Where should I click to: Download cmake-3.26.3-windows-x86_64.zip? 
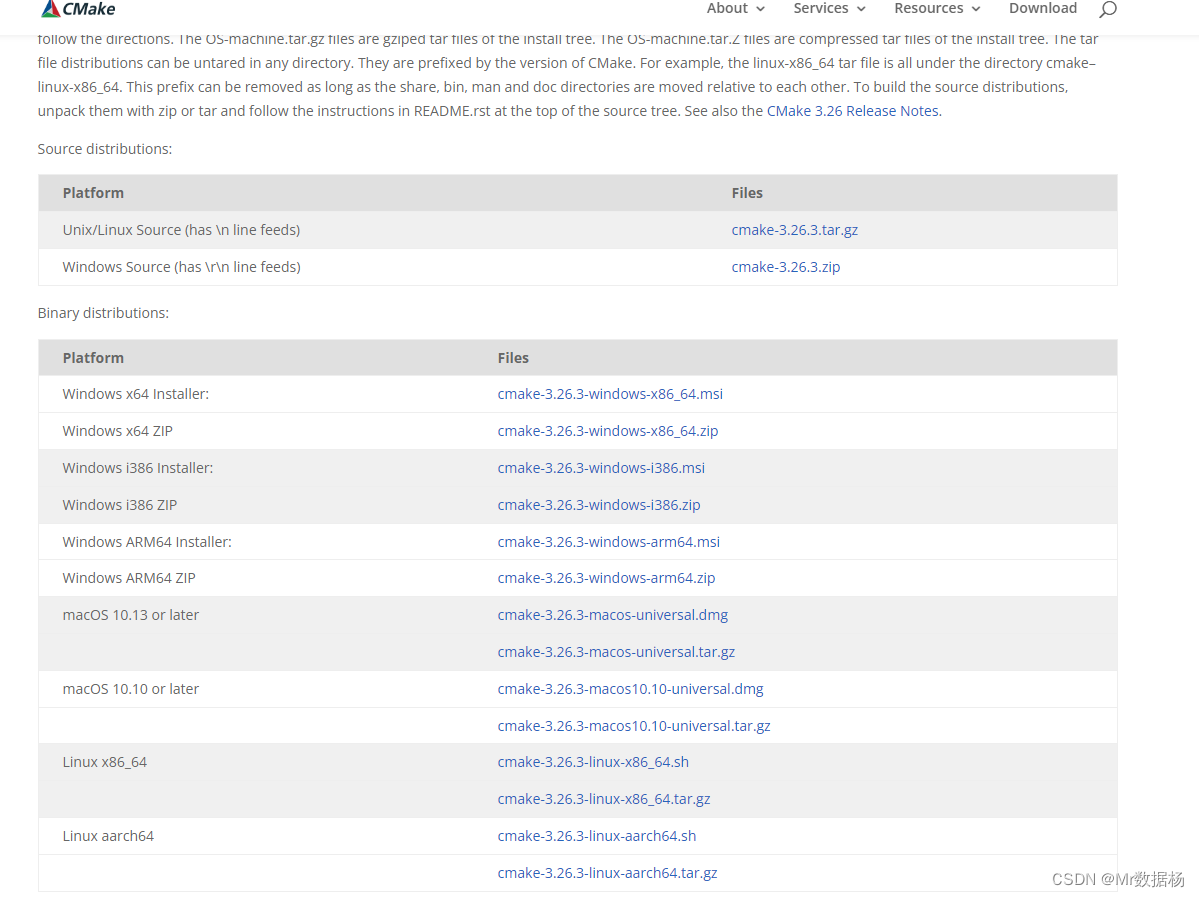point(607,430)
